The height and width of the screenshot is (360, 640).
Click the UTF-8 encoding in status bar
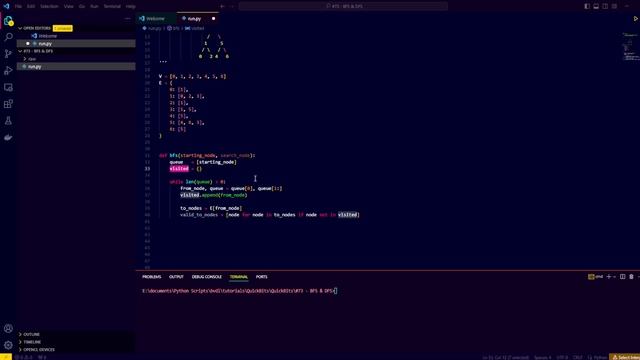coord(562,357)
